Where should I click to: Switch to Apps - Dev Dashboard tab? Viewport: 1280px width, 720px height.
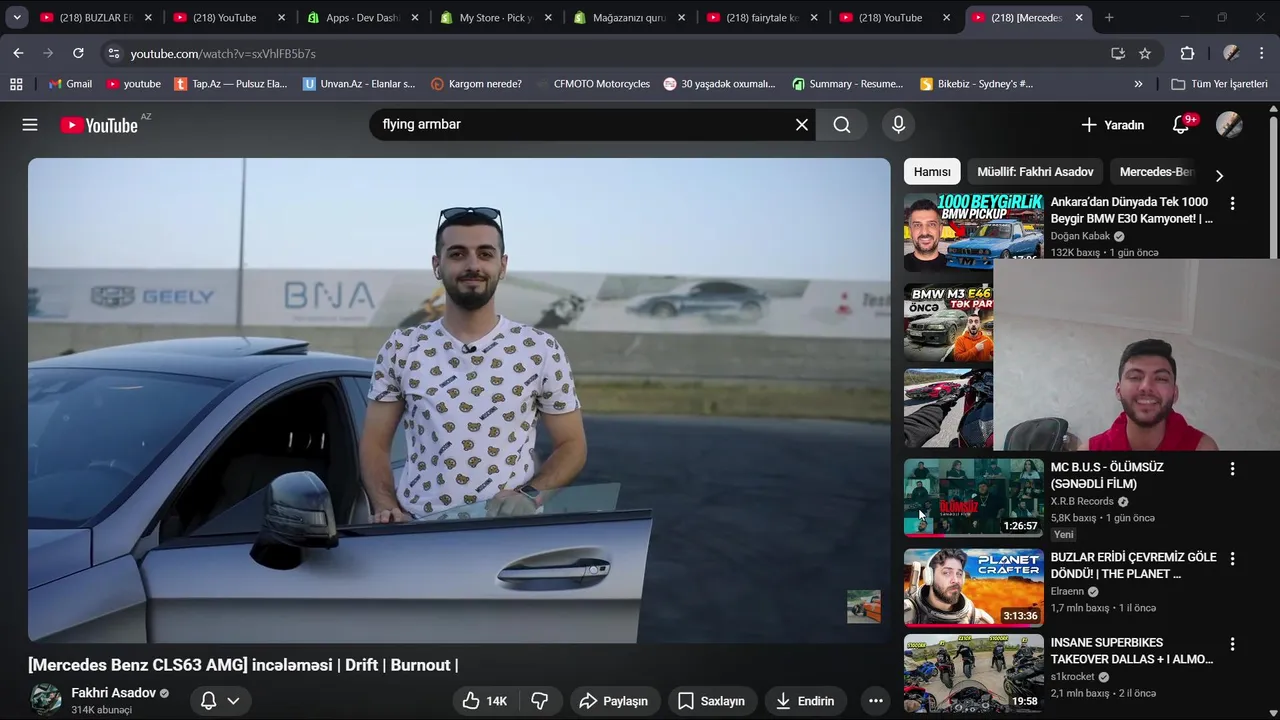tap(362, 17)
